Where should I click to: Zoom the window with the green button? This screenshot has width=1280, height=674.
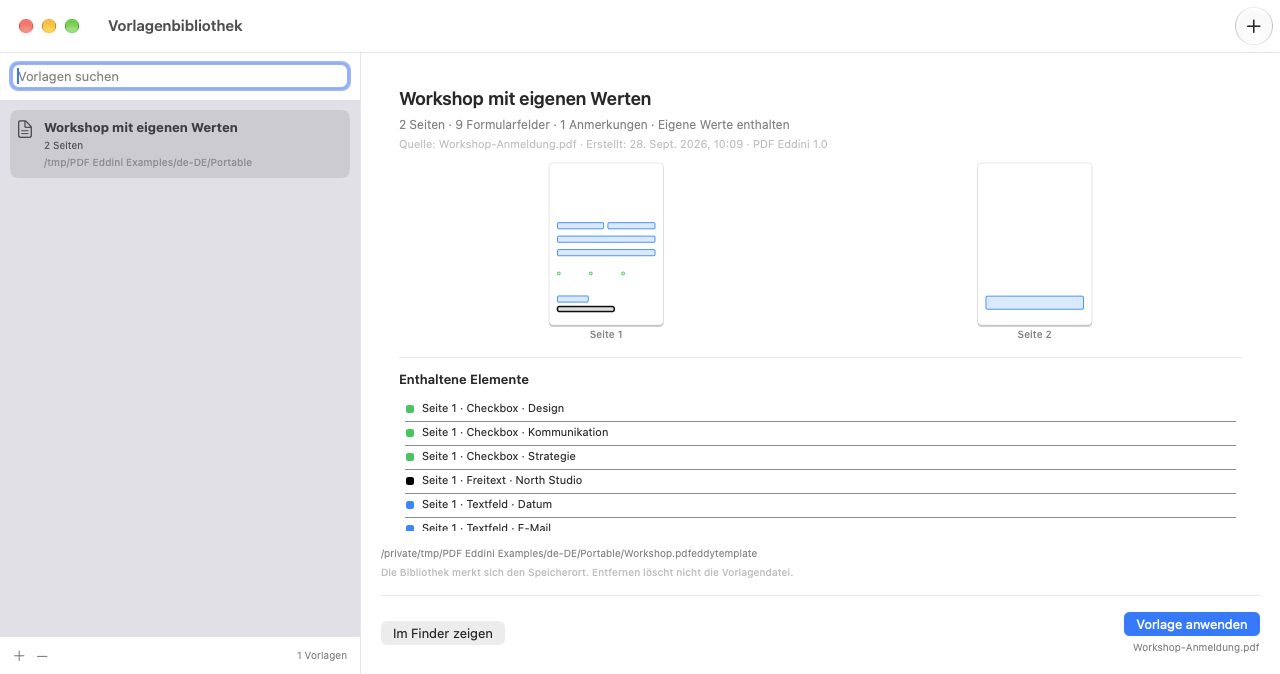pyautogui.click(x=72, y=26)
